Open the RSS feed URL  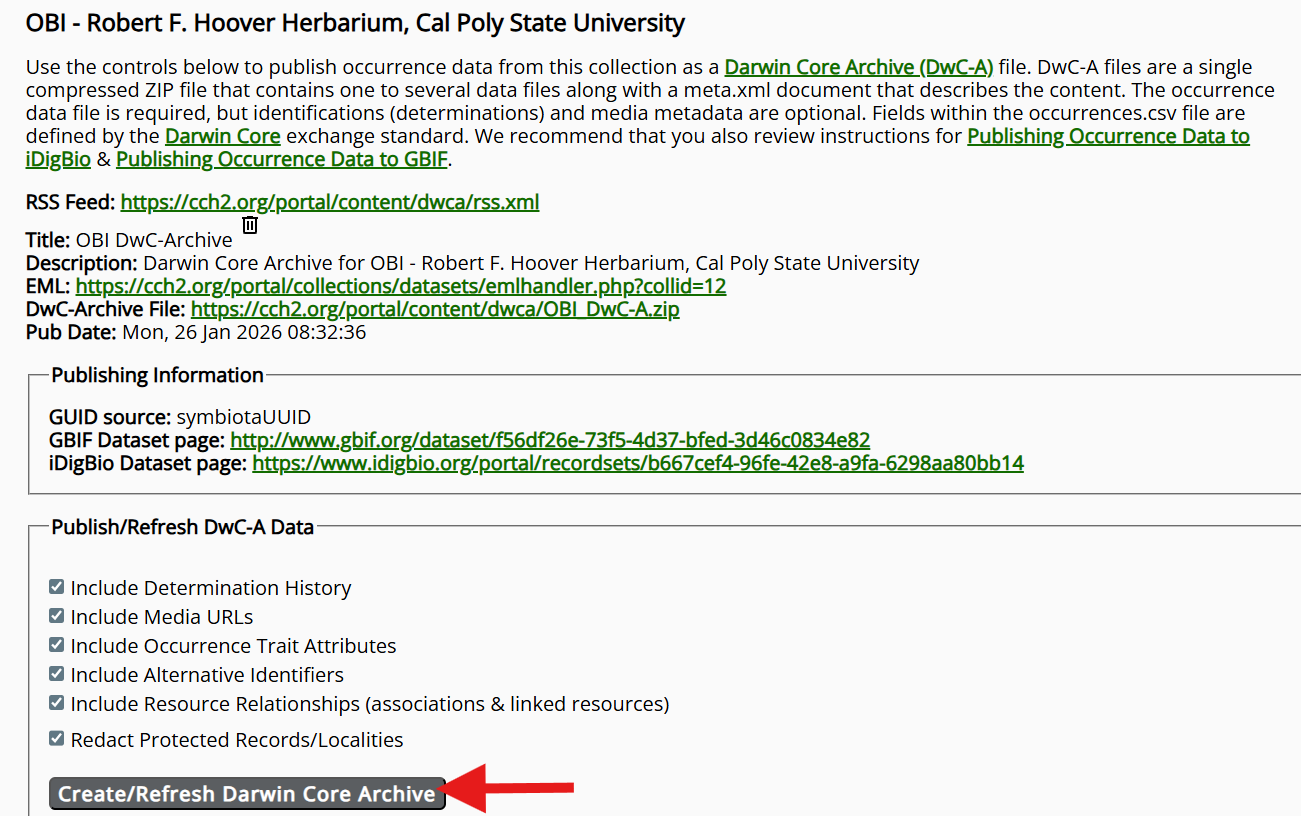pos(329,202)
